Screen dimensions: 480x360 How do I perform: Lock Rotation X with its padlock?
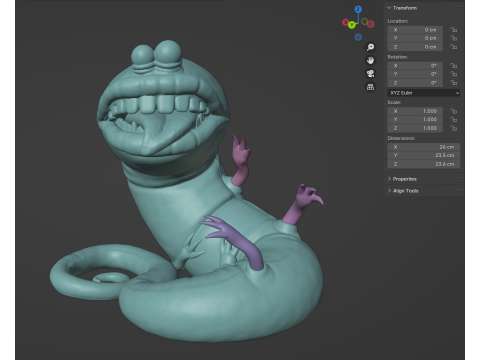tap(453, 66)
